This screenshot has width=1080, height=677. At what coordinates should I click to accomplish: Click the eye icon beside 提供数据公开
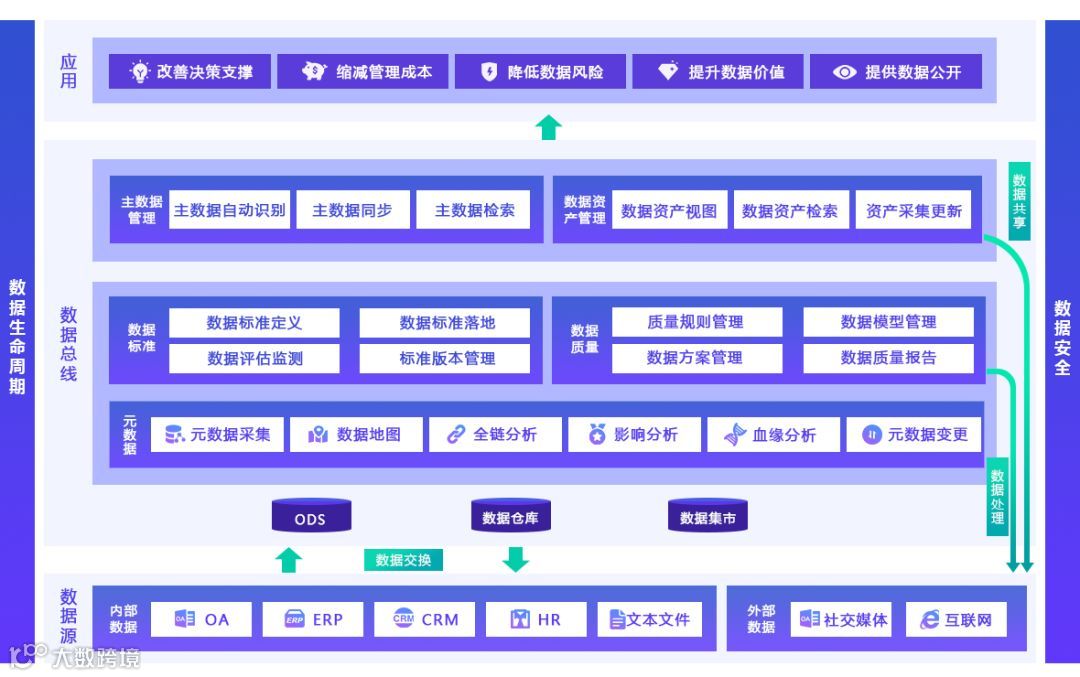[x=844, y=72]
